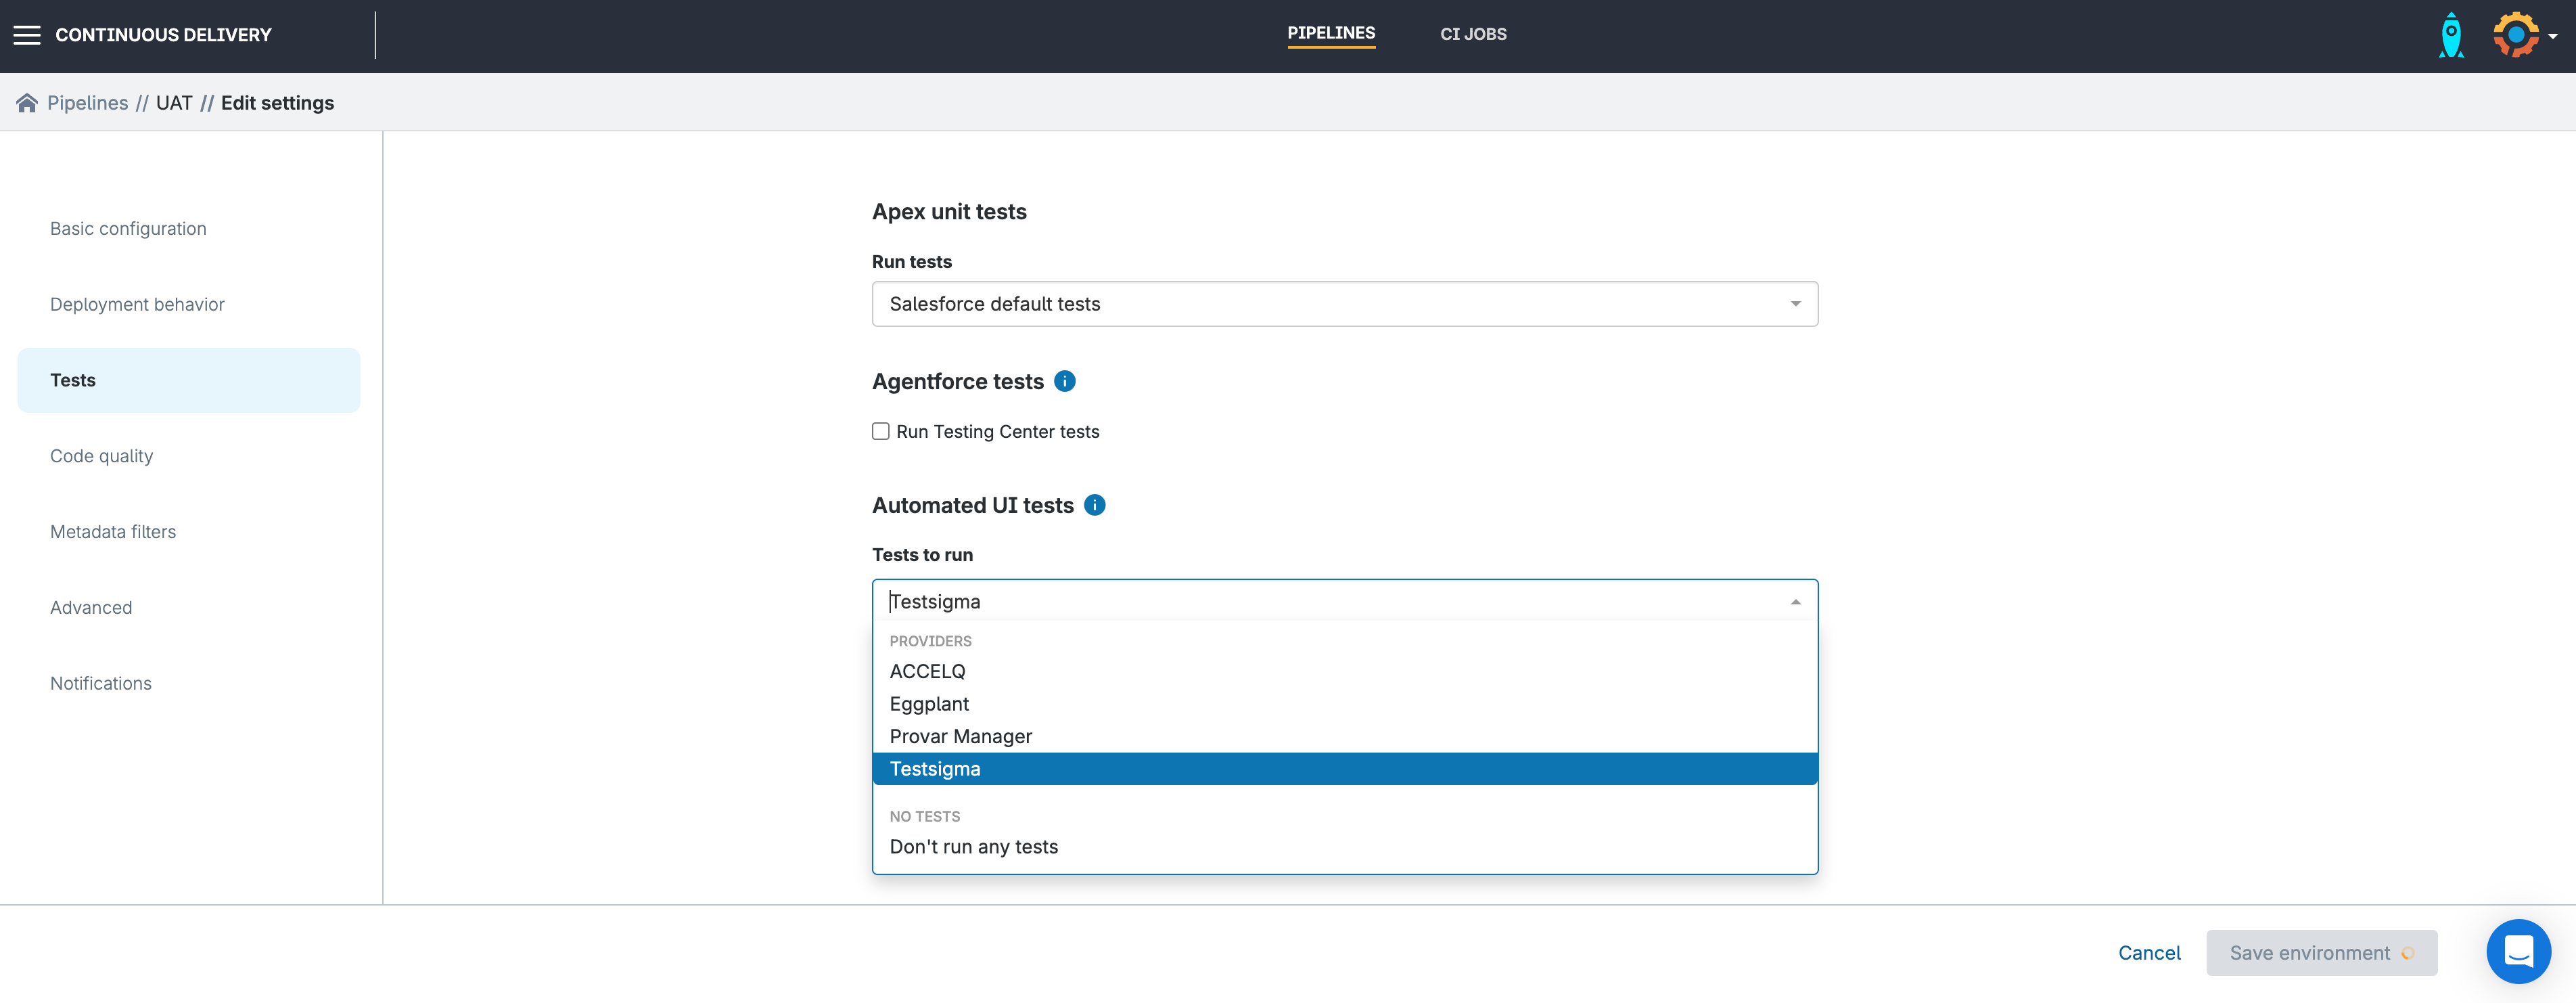Enable the Run Testing Center tests checkbox
The width and height of the screenshot is (2576, 1003).
coord(881,431)
